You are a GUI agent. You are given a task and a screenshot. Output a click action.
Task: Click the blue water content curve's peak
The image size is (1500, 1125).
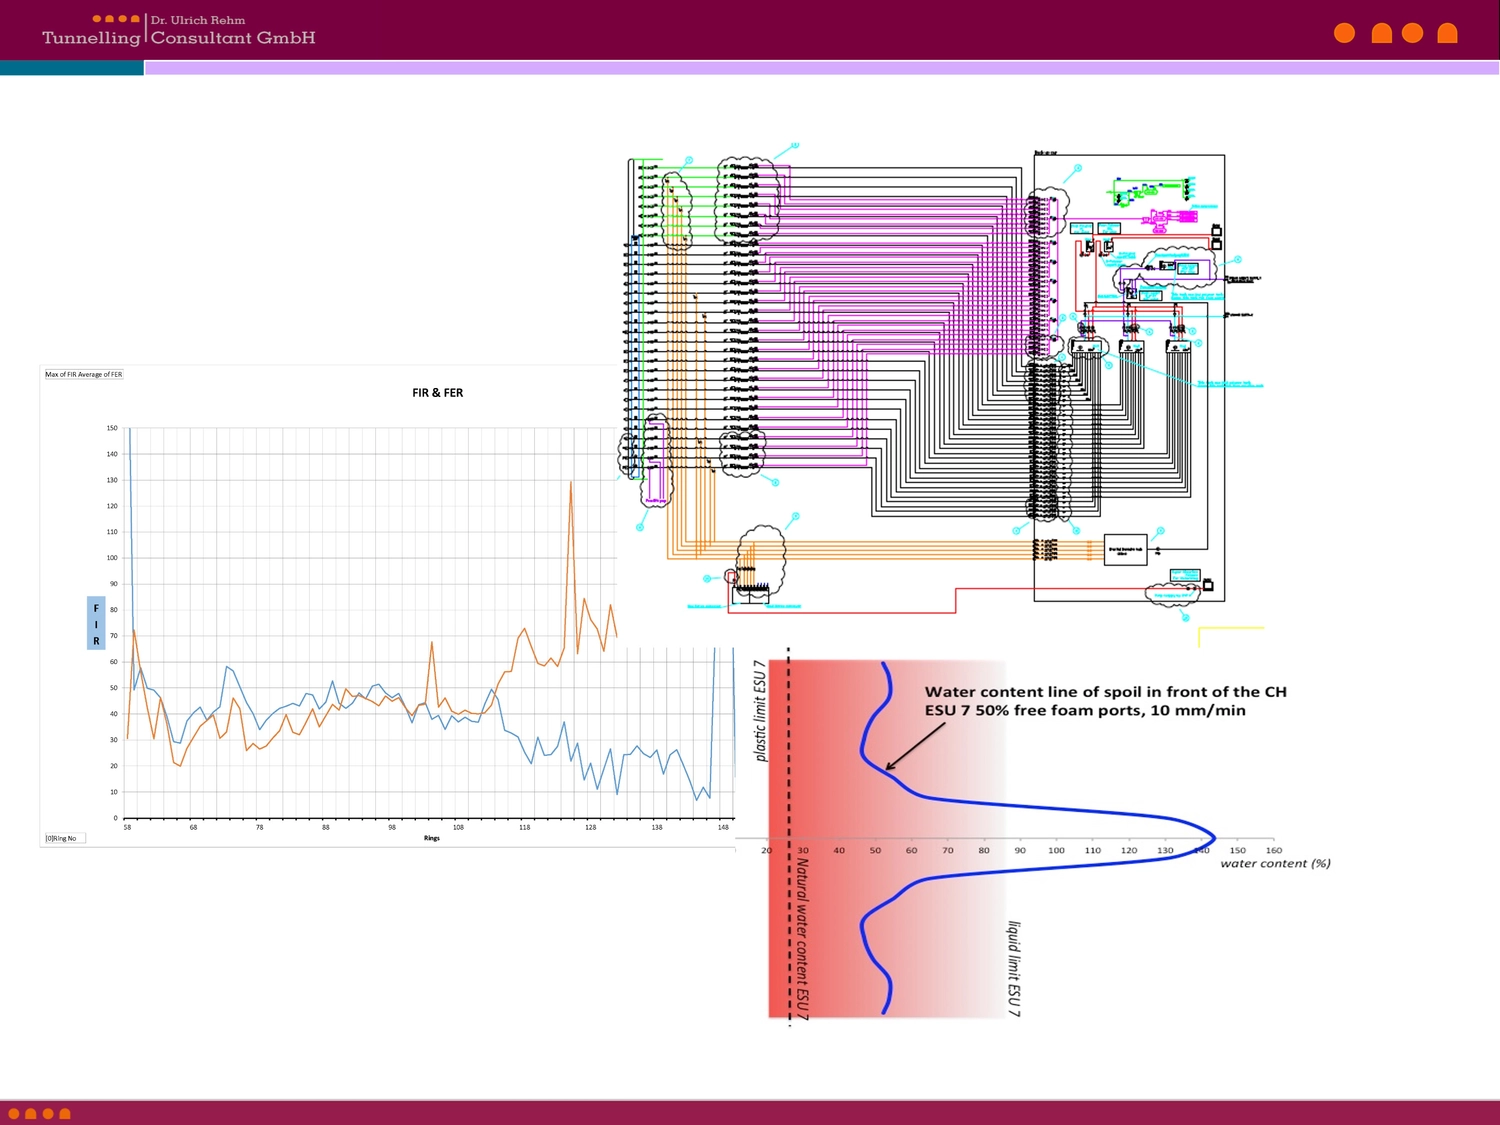[1212, 838]
